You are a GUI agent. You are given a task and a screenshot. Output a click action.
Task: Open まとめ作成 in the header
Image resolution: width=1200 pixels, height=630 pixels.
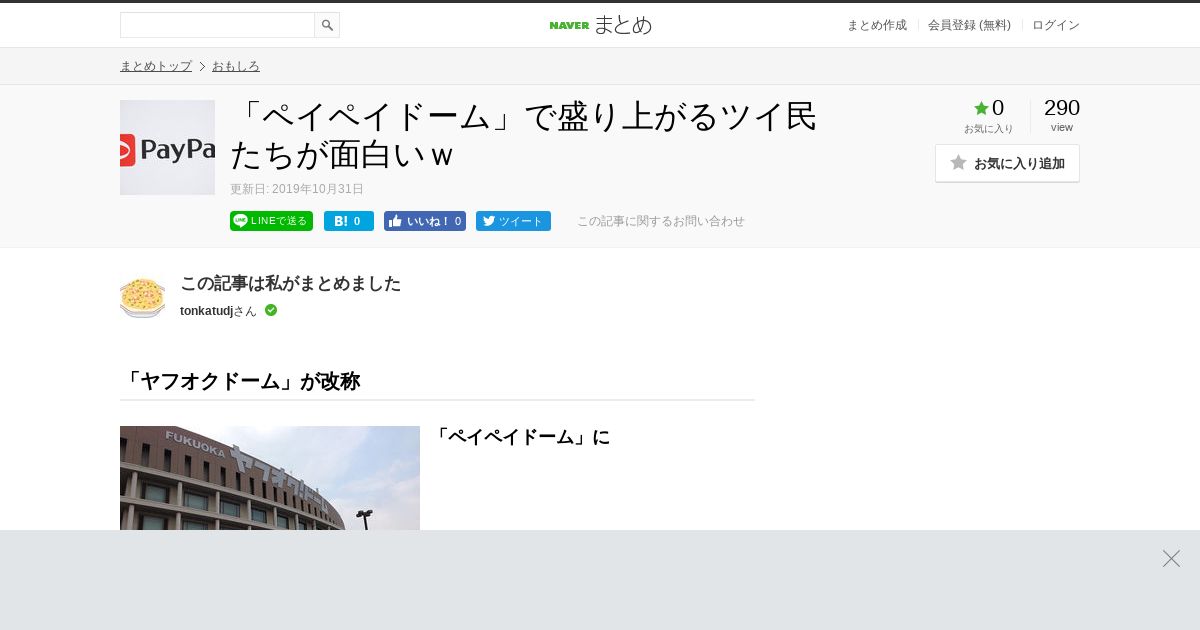(877, 25)
